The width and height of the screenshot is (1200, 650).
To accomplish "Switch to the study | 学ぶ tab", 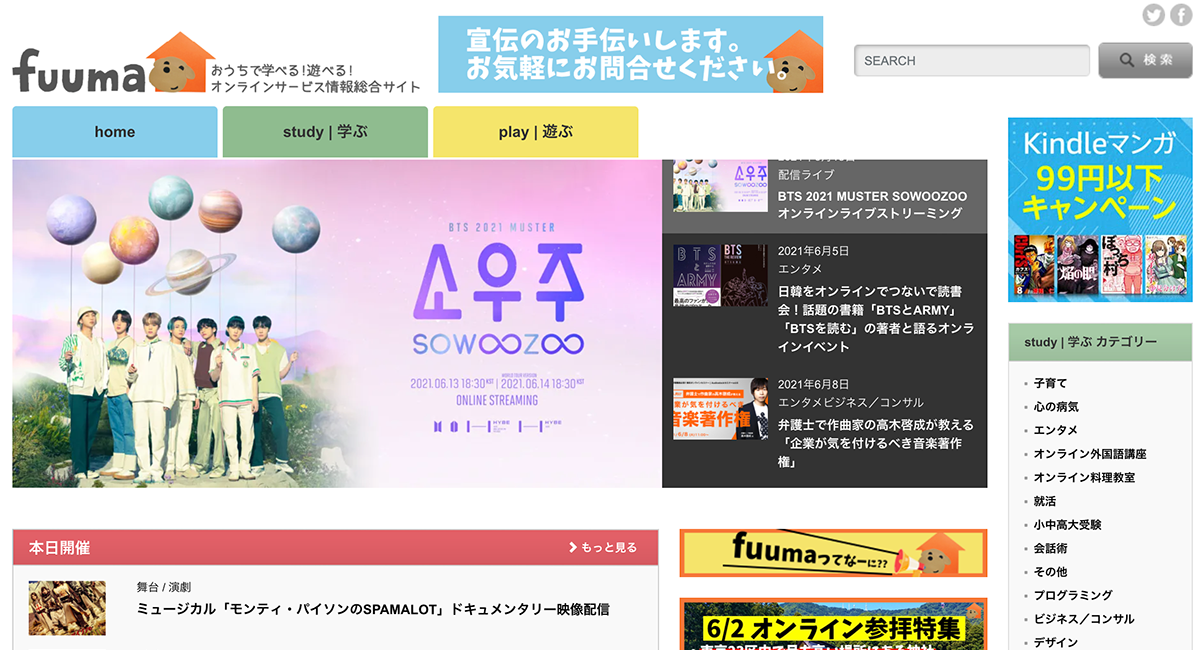I will 325,132.
